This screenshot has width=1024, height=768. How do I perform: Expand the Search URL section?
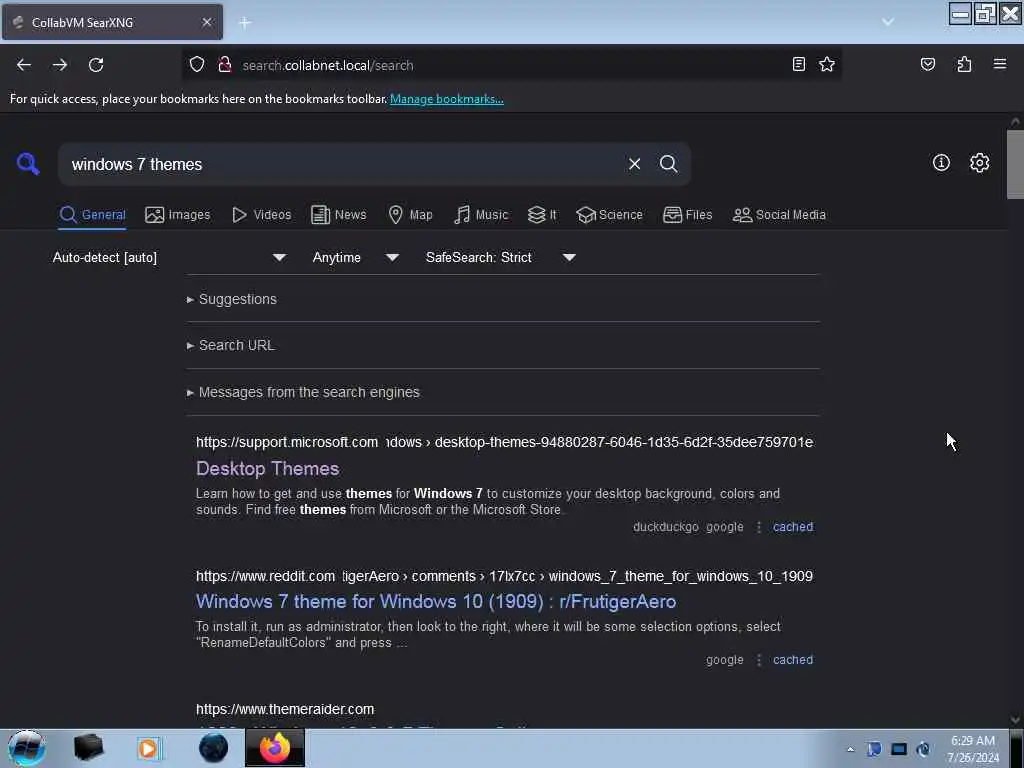click(x=231, y=345)
